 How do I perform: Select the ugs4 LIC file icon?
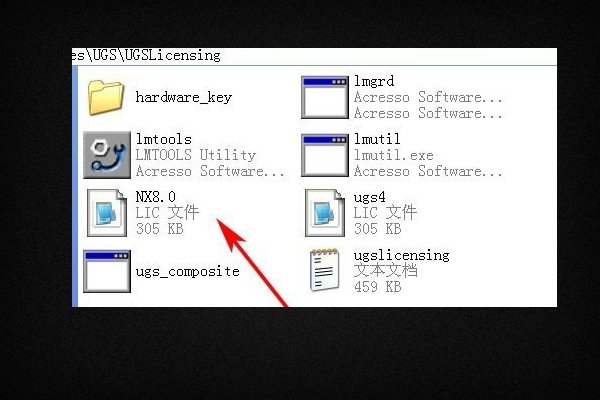pos(325,212)
